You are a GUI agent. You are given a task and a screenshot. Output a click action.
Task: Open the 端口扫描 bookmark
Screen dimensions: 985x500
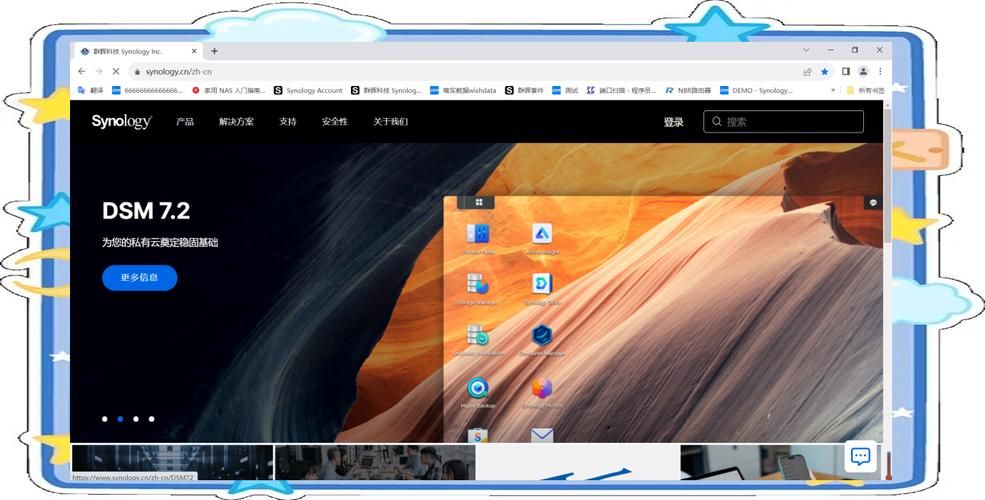621,90
